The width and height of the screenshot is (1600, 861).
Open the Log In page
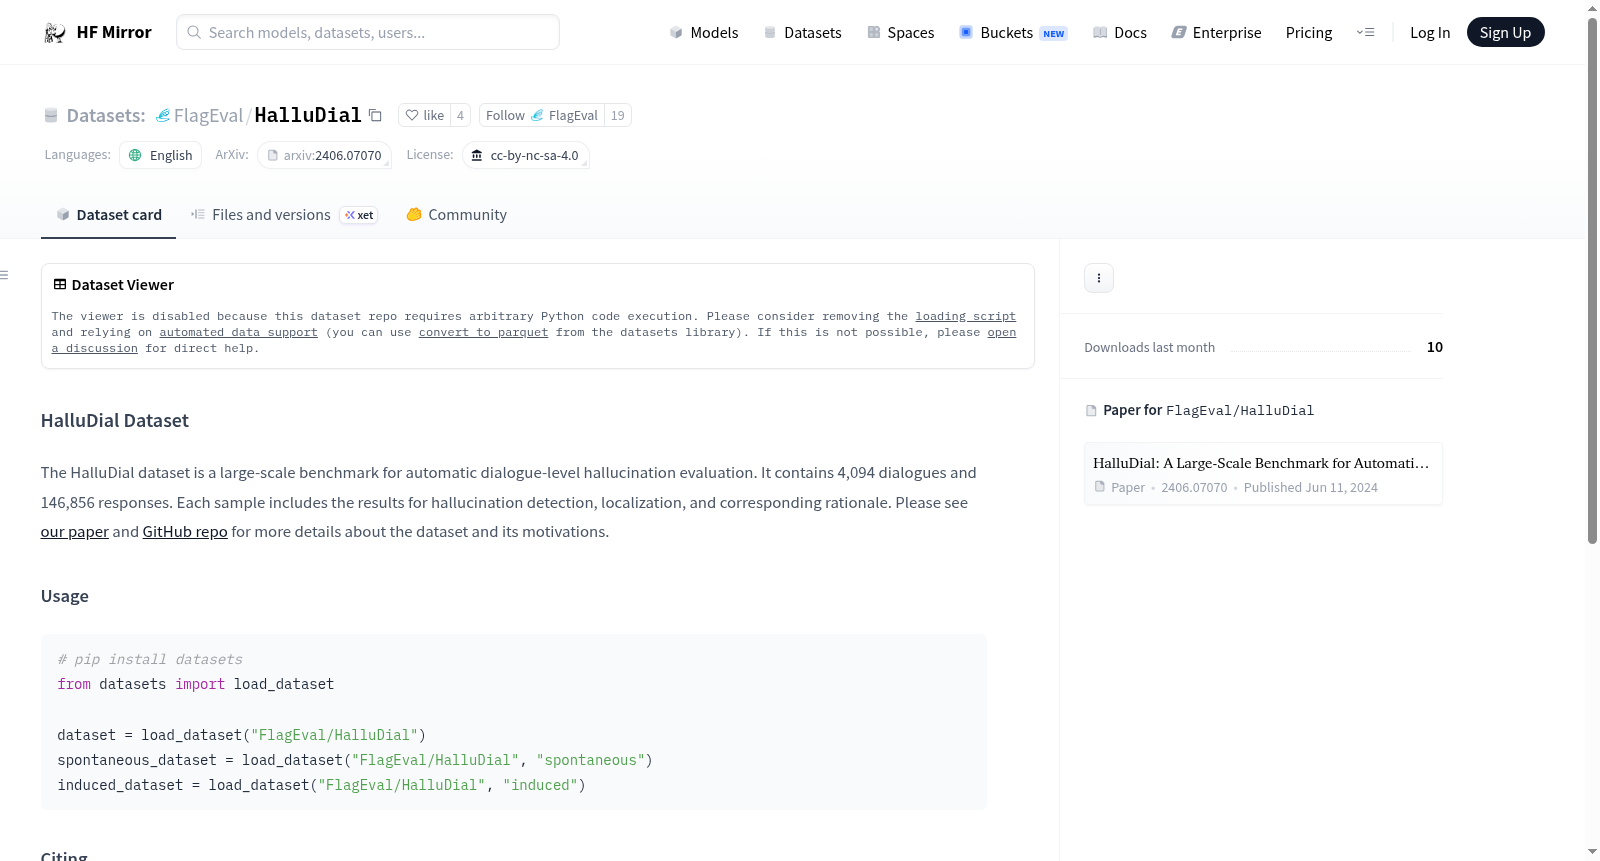[x=1430, y=32]
